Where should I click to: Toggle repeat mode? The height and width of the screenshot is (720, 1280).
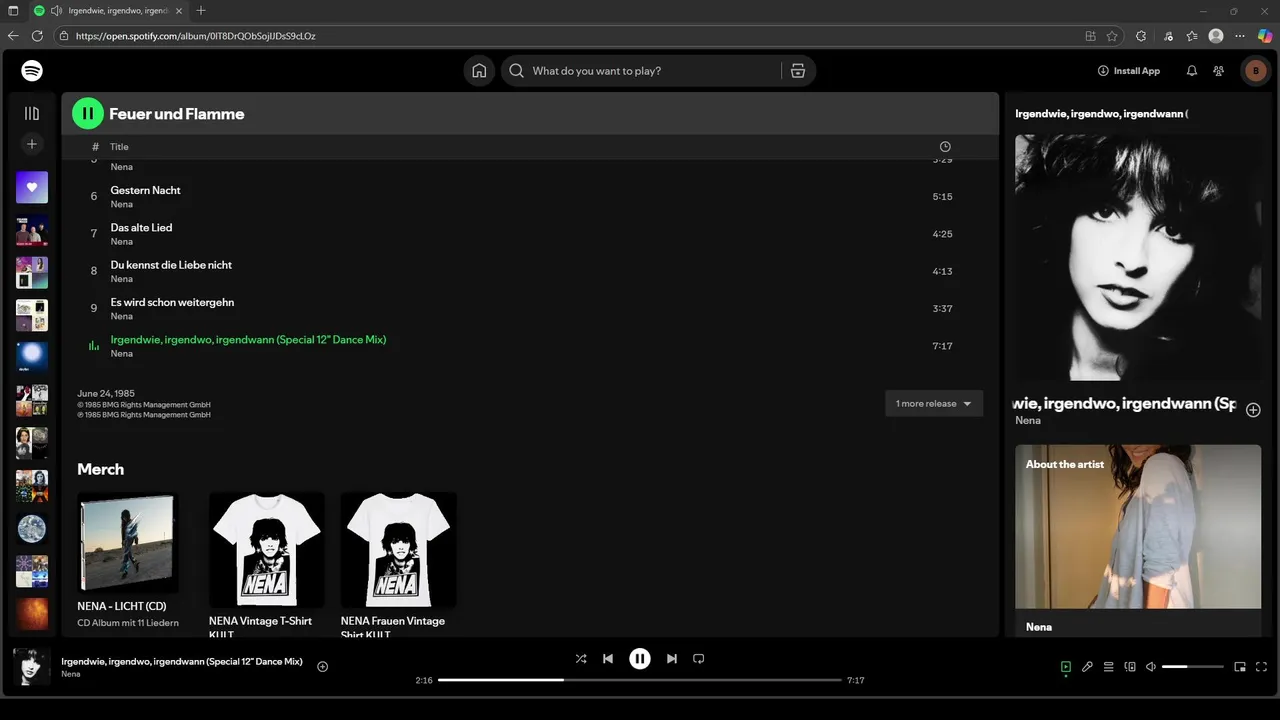pyautogui.click(x=699, y=659)
